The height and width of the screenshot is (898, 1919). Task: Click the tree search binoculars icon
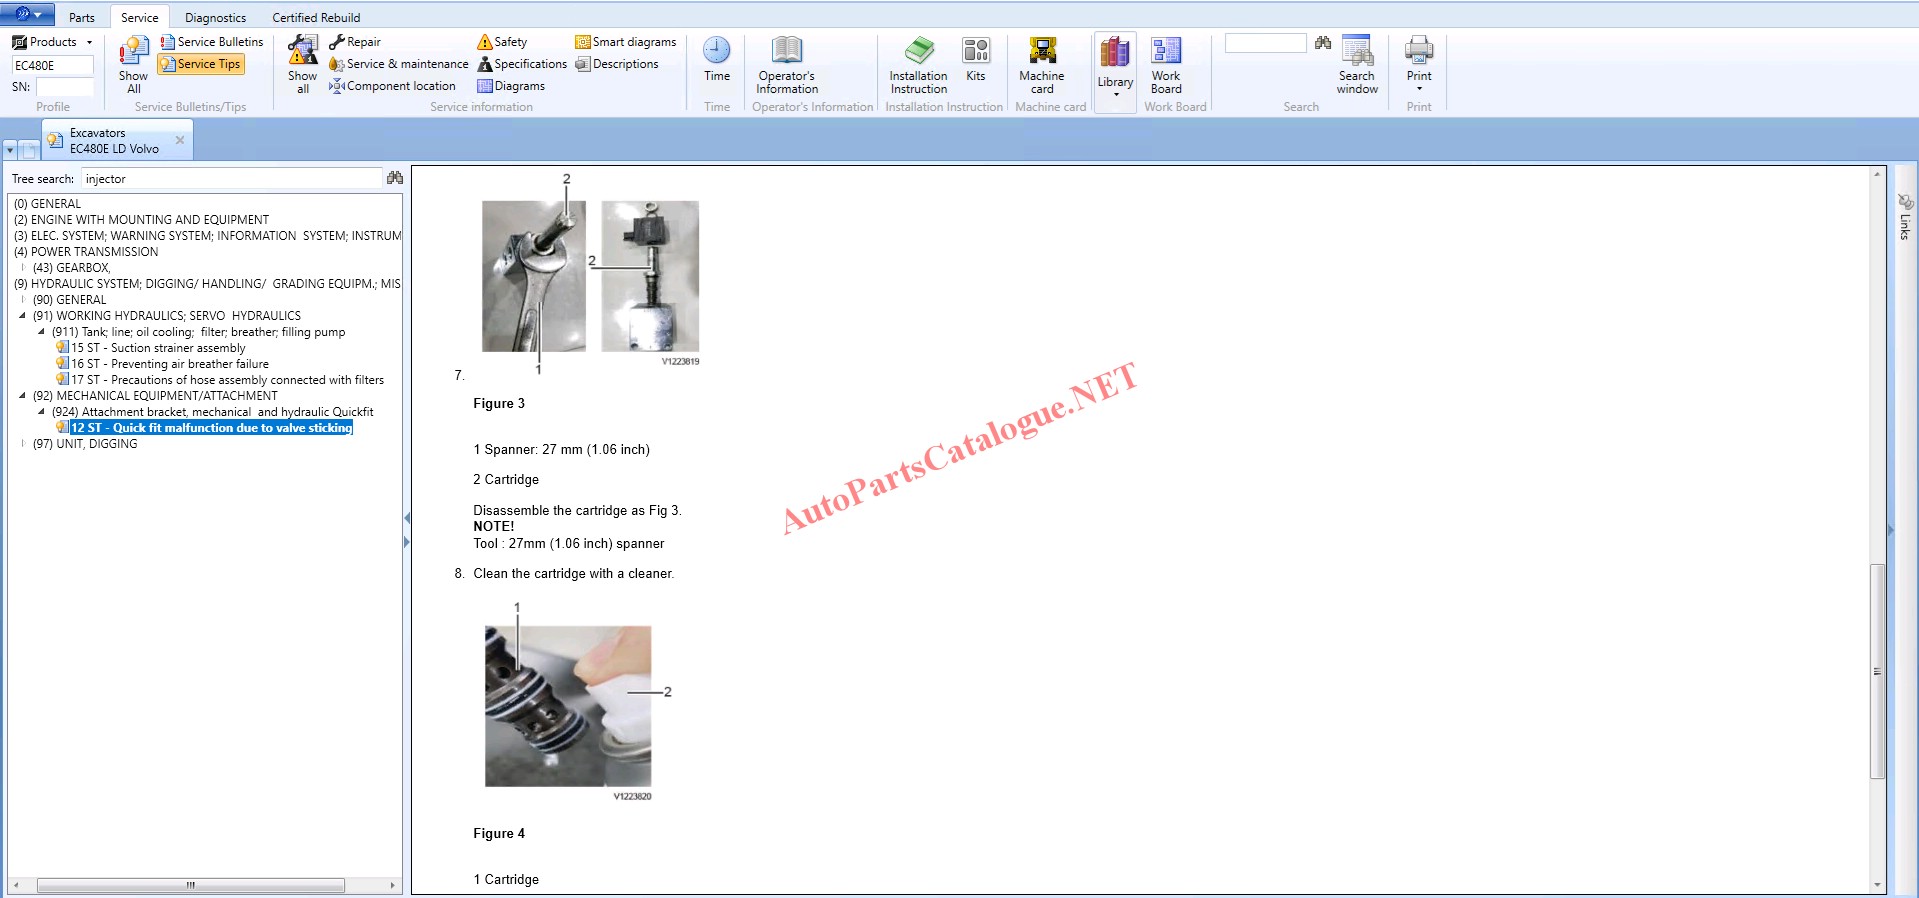pyautogui.click(x=395, y=178)
